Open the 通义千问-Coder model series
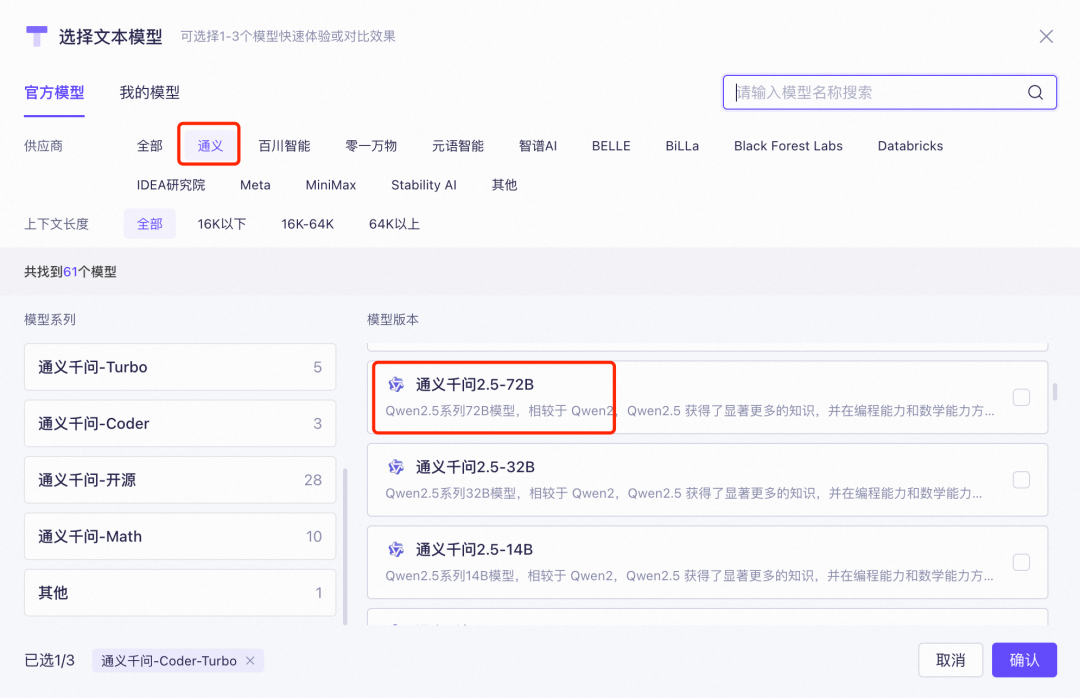 [180, 423]
